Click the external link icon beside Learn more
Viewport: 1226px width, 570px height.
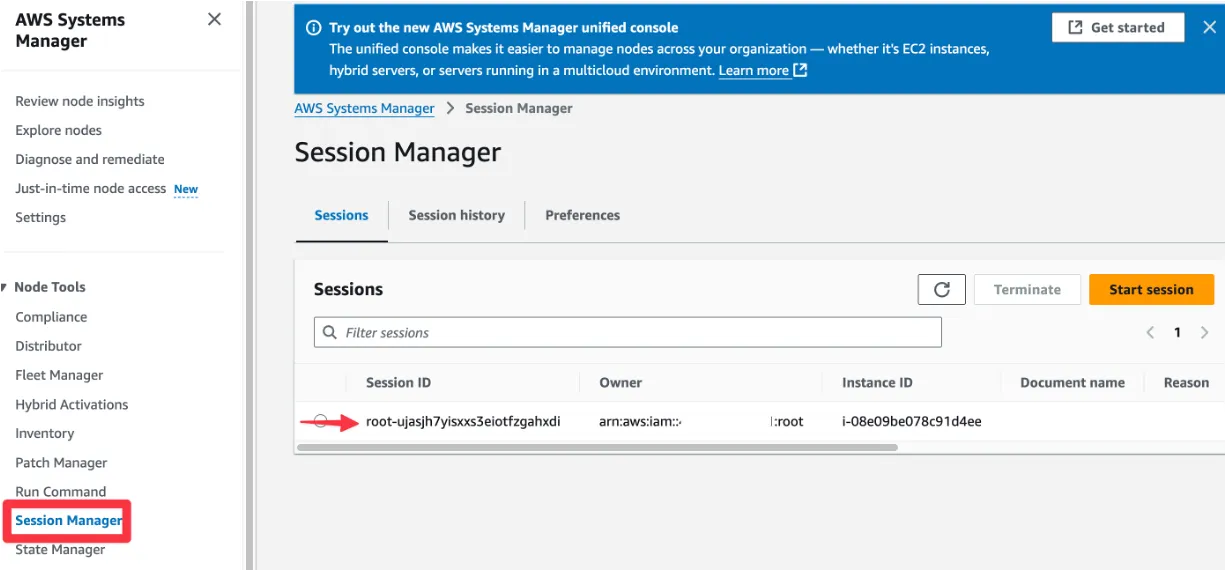coord(800,70)
